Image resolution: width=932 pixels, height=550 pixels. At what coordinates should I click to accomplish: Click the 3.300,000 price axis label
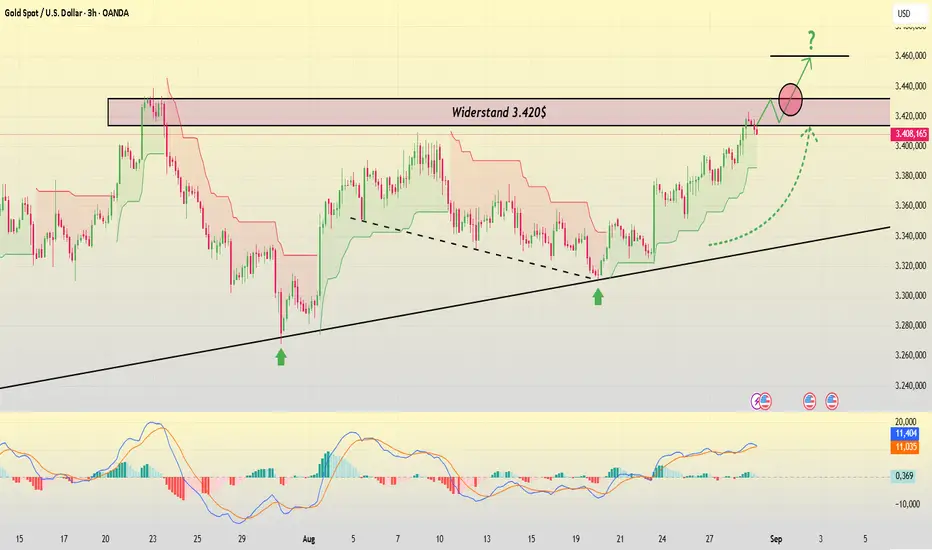pyautogui.click(x=910, y=296)
